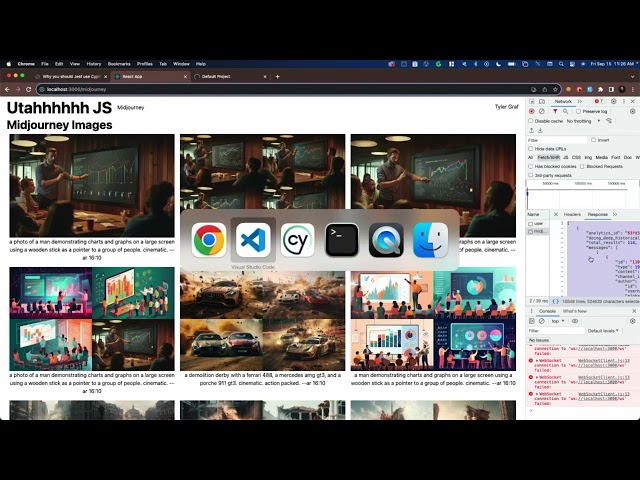This screenshot has height=480, width=640.
Task: Open Chrome extensions puzzle icon
Action: [x=600, y=89]
